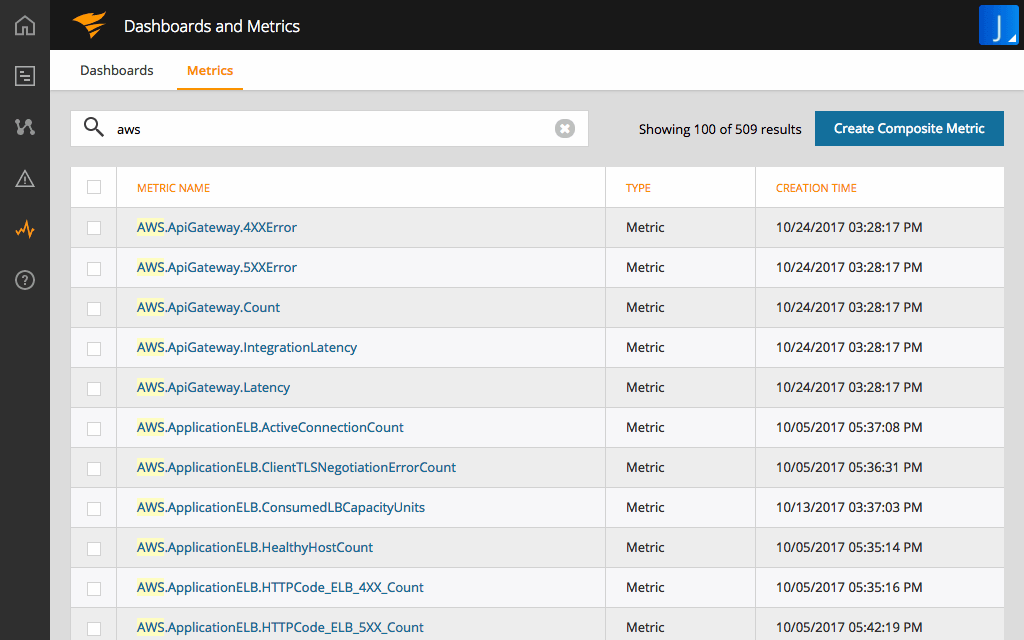This screenshot has height=640, width=1024.
Task: Click the search magnifying glass icon
Action: point(94,128)
